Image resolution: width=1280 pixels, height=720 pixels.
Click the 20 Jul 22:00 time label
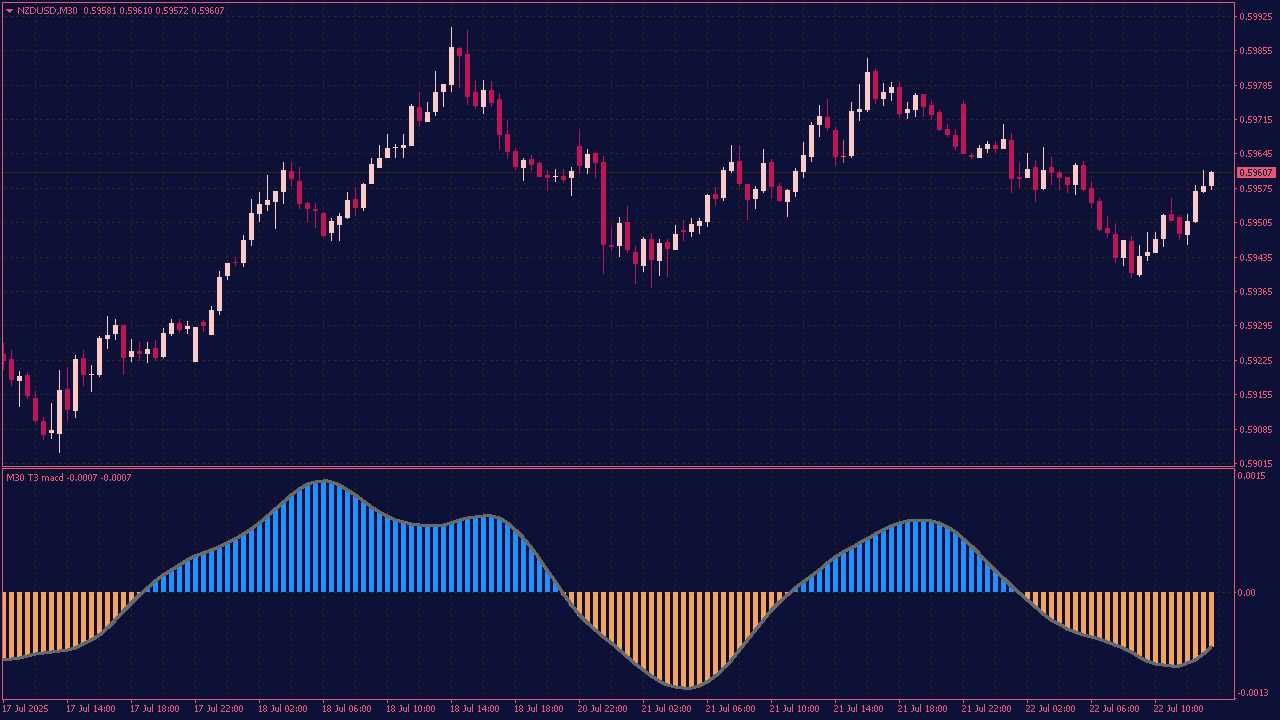pos(605,709)
